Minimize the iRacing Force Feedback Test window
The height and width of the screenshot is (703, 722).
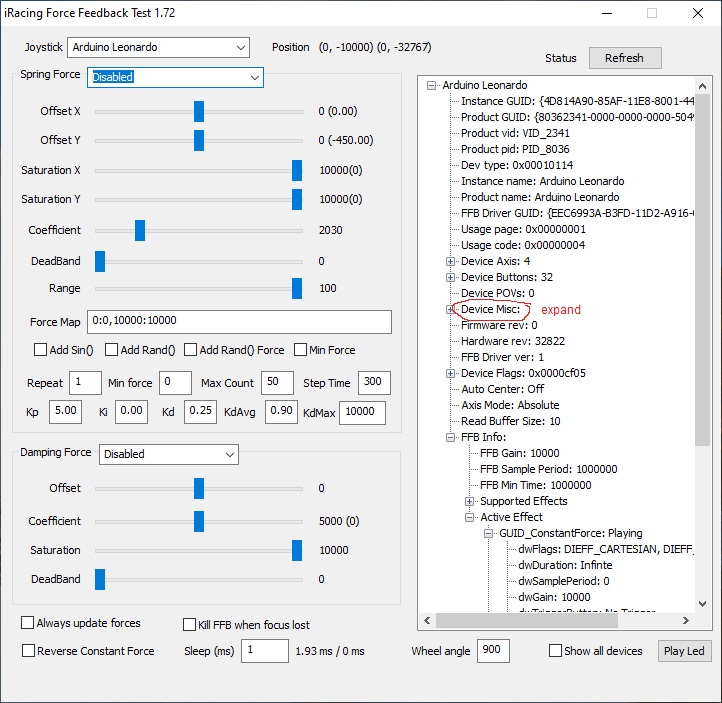pos(607,13)
